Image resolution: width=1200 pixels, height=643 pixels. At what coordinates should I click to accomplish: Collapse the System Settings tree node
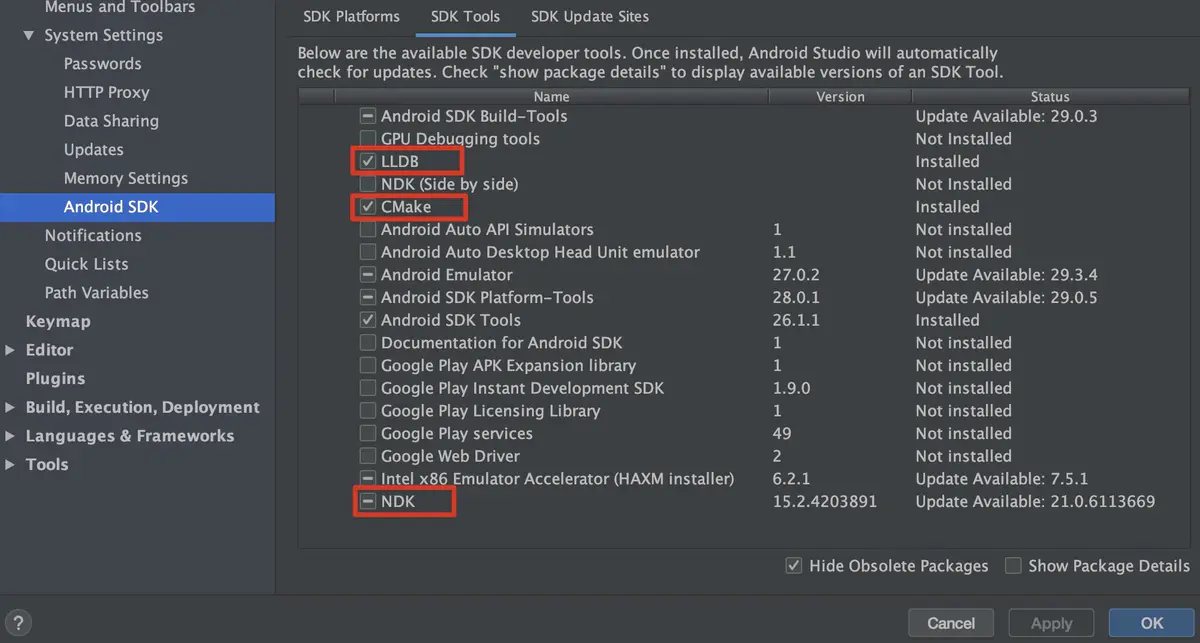tap(28, 35)
